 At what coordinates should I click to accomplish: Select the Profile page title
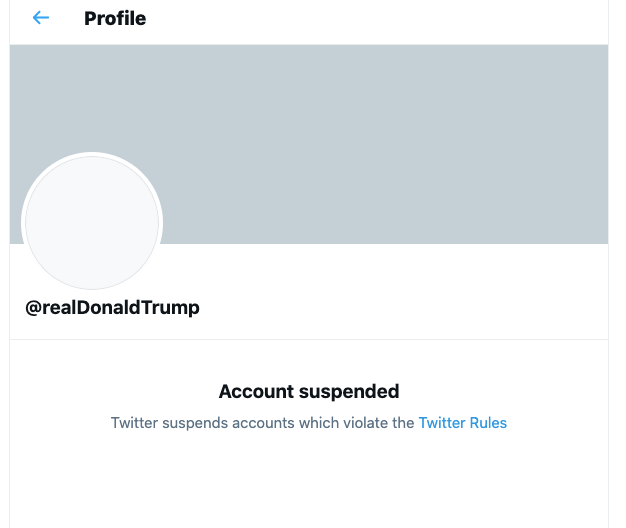tap(115, 18)
